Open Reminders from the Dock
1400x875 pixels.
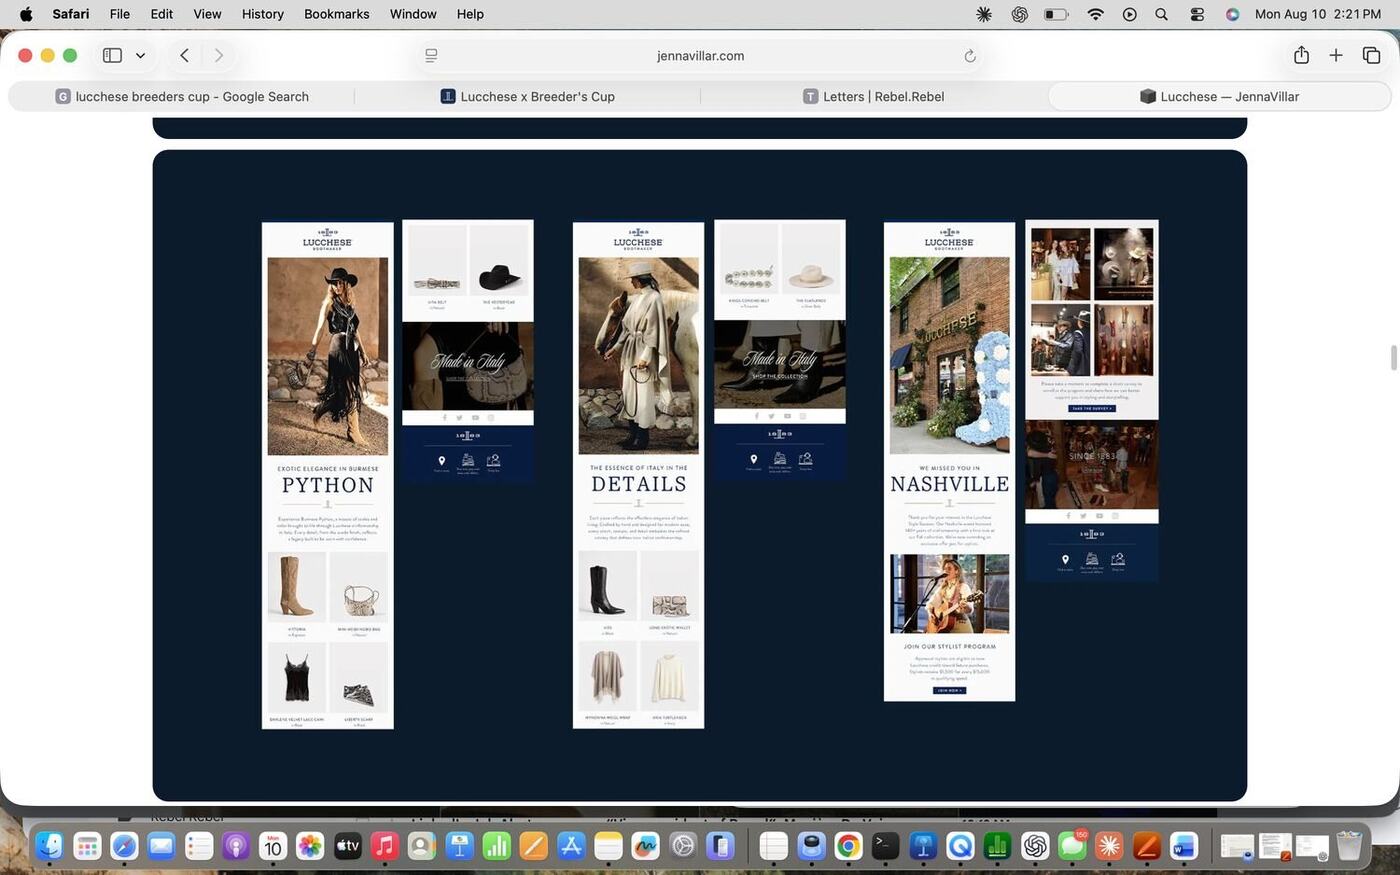199,847
